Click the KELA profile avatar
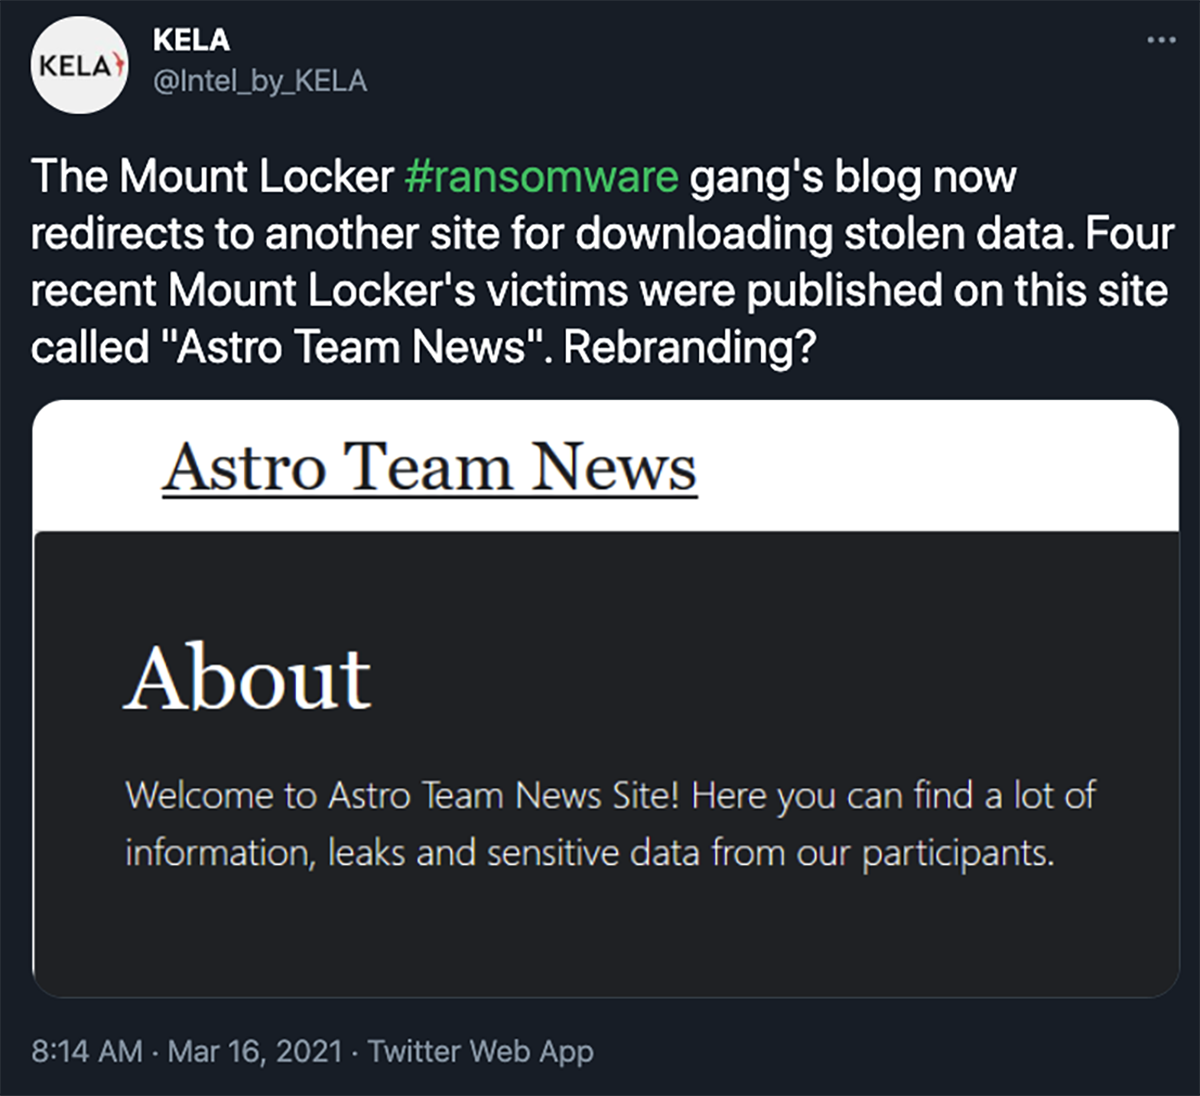This screenshot has width=1200, height=1096. [x=79, y=65]
